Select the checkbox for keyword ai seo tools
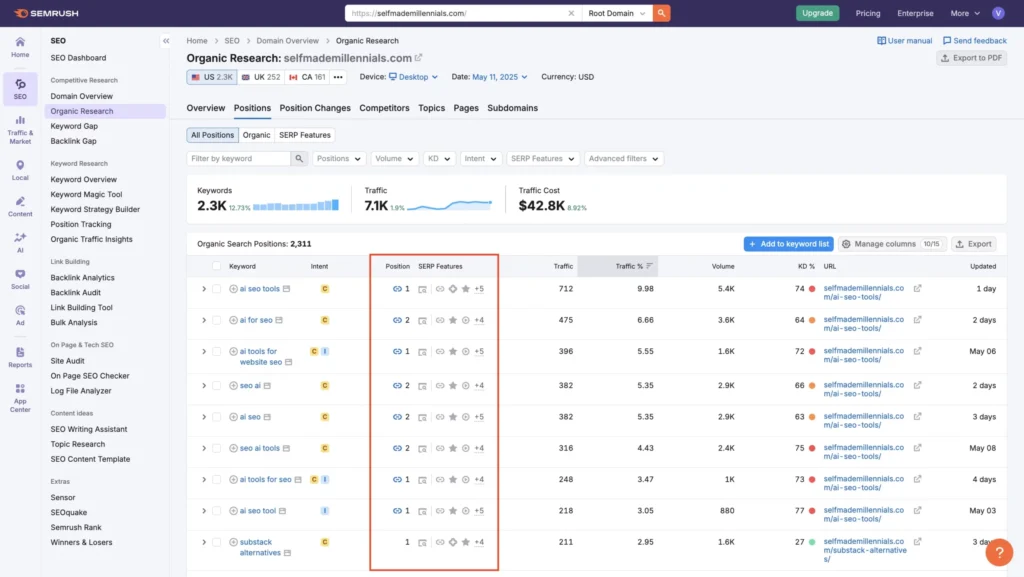The height and width of the screenshot is (577, 1024). click(216, 288)
